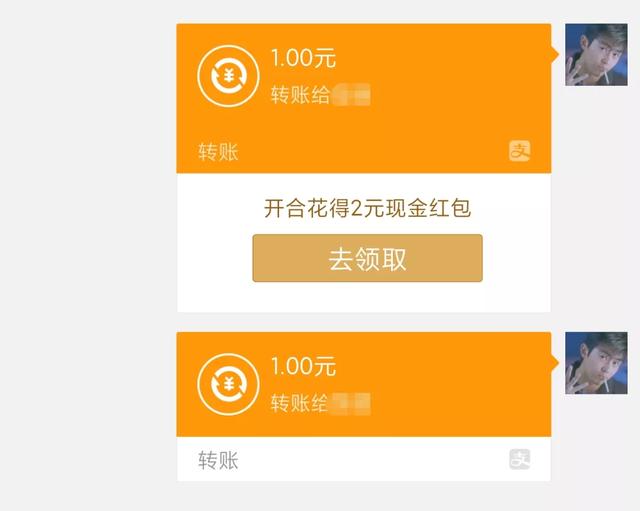Tap the speech bubble pointer of the first card

click(555, 54)
